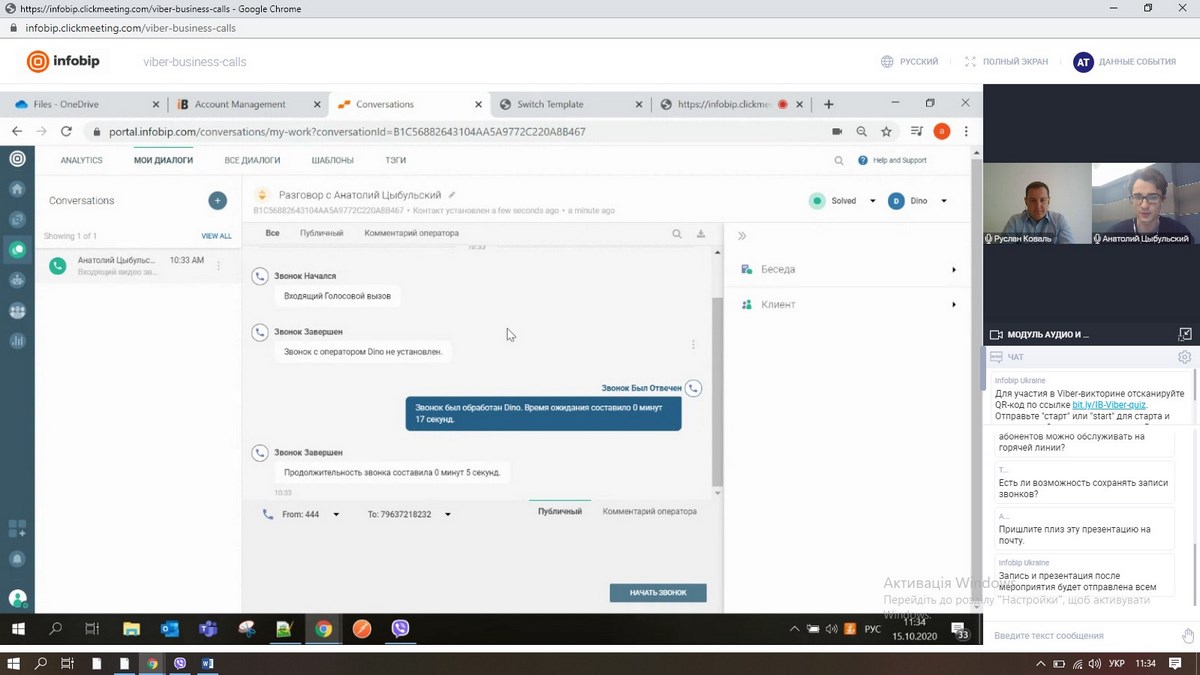
Task: Collapse the side panel with double chevron
Action: pyautogui.click(x=742, y=236)
